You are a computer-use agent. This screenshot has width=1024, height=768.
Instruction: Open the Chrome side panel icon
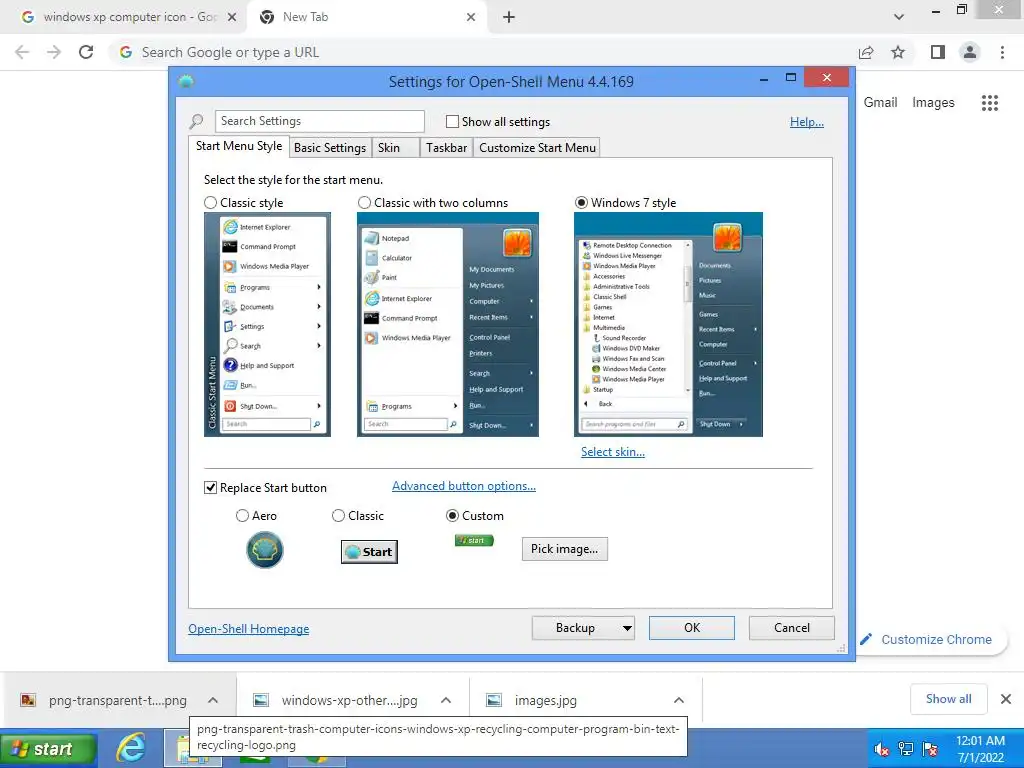pos(938,52)
